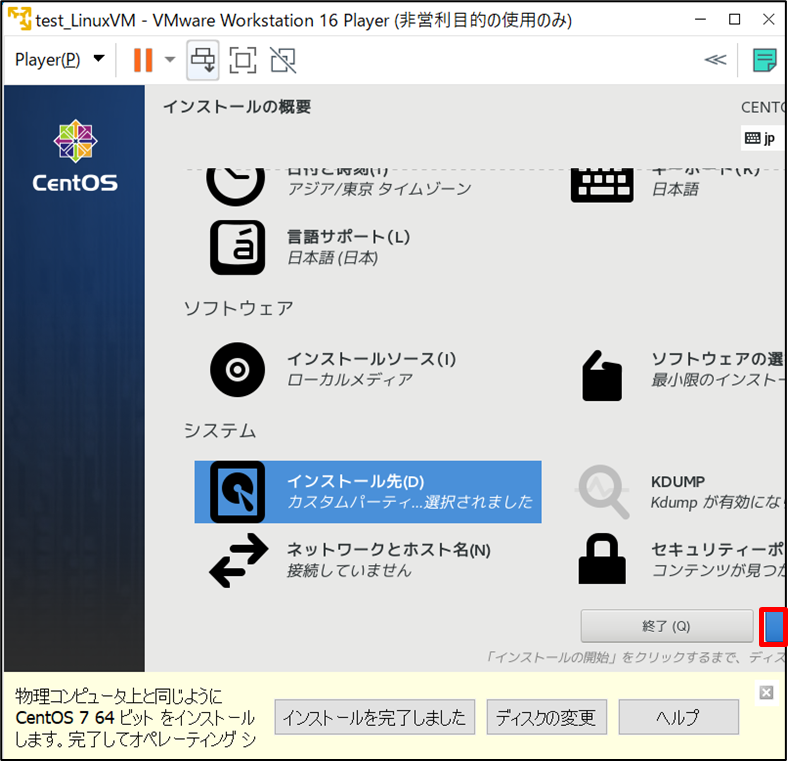Open the software selection package icon
Viewport: 788px width, 761px height.
pyautogui.click(x=602, y=375)
